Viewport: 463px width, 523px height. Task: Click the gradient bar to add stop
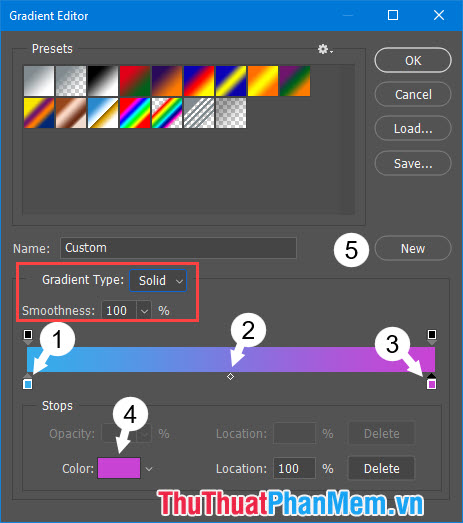click(231, 360)
